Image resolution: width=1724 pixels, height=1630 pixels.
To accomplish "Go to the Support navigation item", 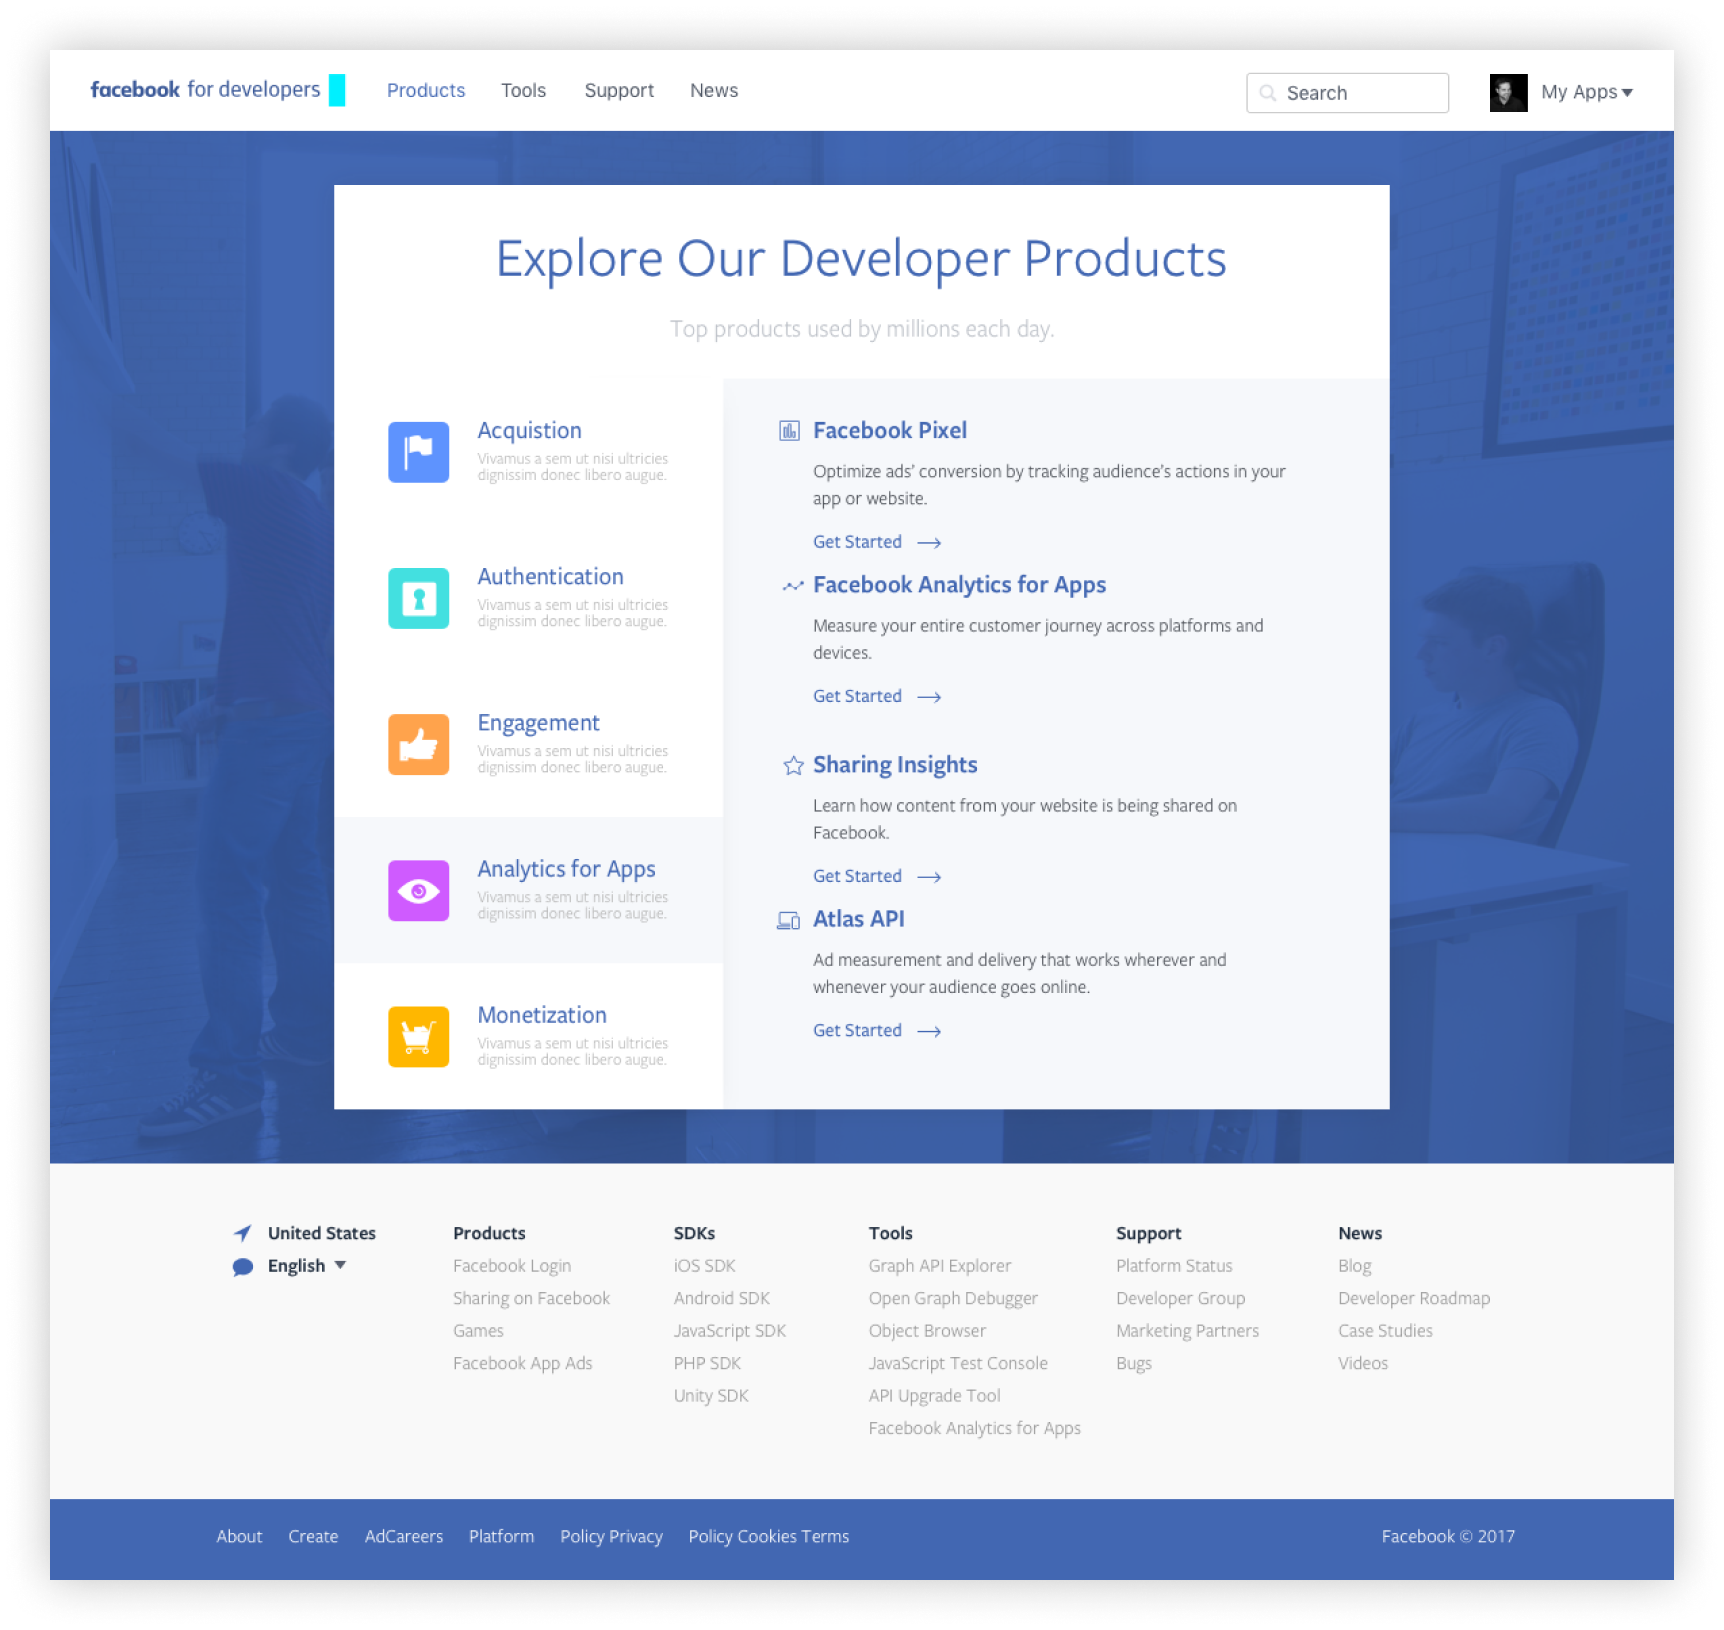I will pos(619,91).
